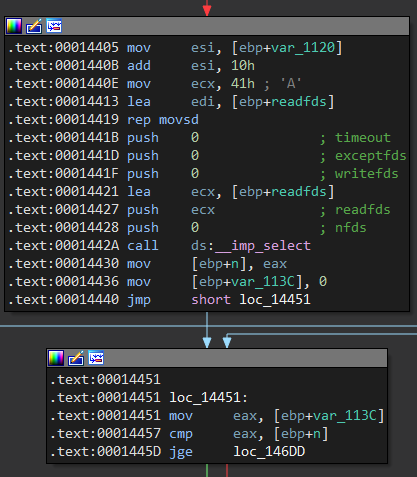Click var_113C in the mov eax line

(345, 415)
